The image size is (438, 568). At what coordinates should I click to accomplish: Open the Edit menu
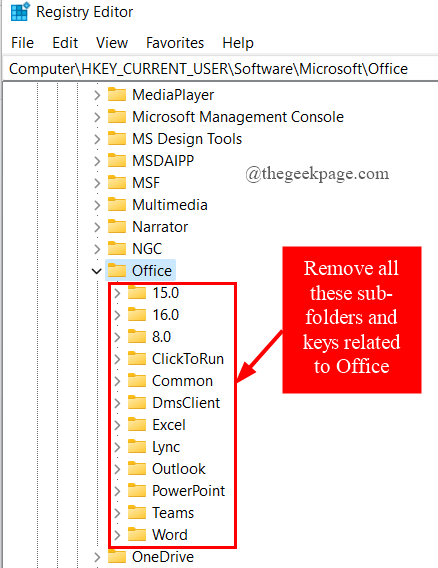65,43
